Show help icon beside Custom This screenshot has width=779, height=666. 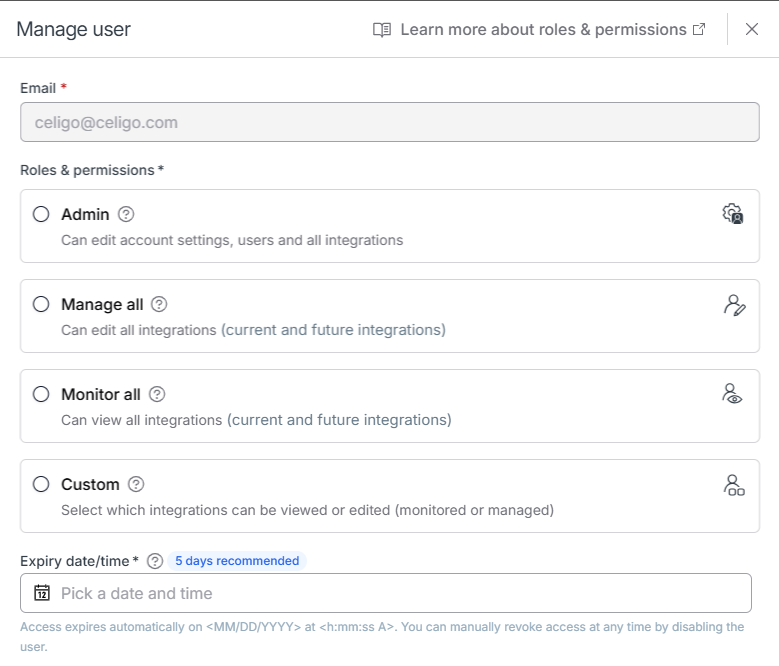click(x=136, y=484)
